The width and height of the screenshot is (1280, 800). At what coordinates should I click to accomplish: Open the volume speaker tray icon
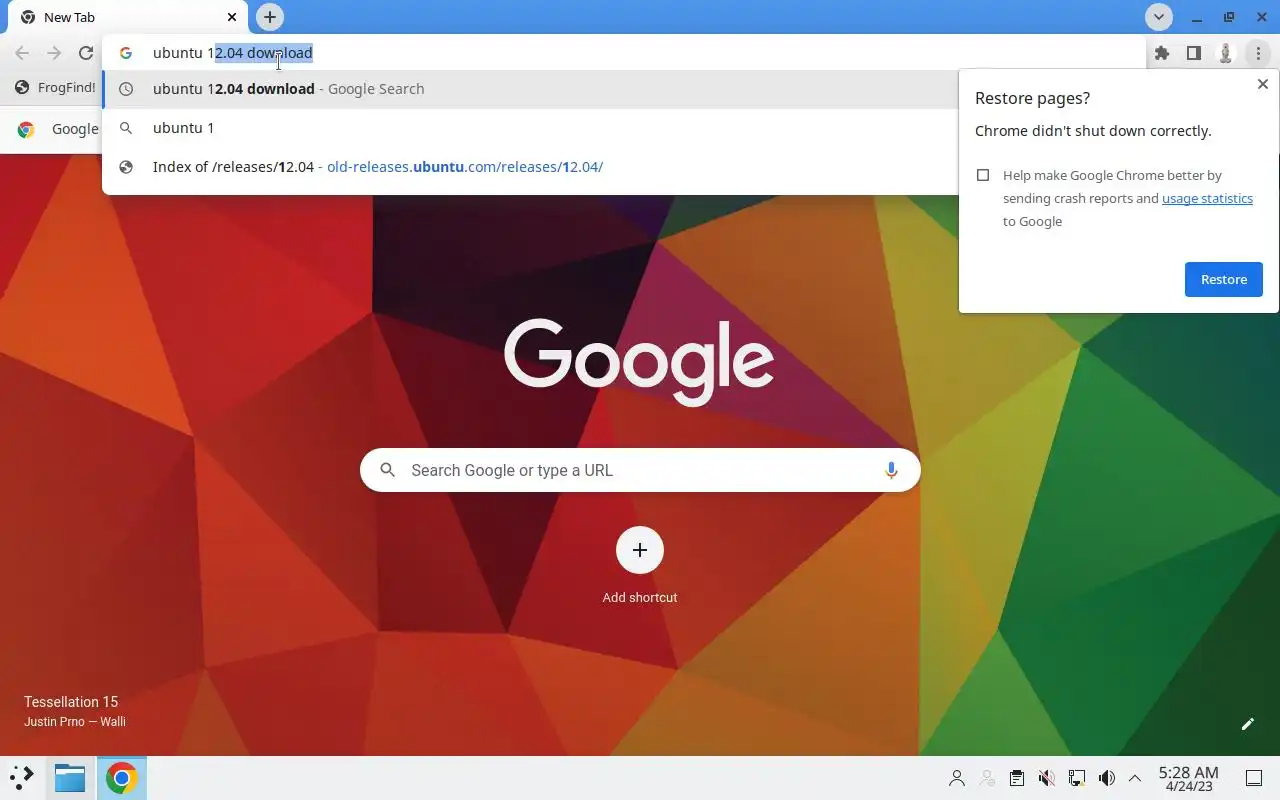click(1106, 778)
